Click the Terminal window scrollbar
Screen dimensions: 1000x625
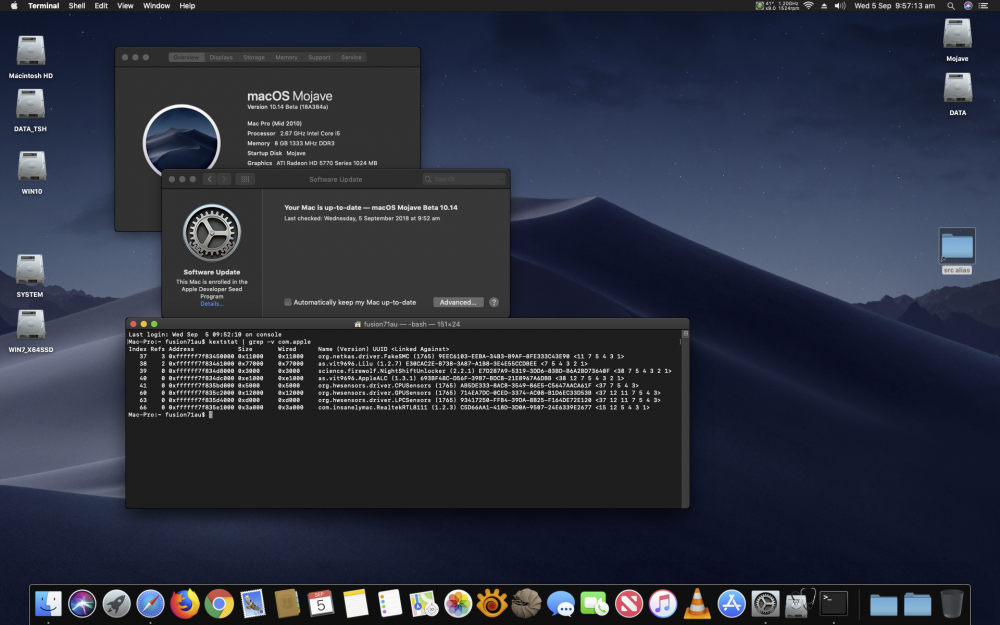coord(686,418)
